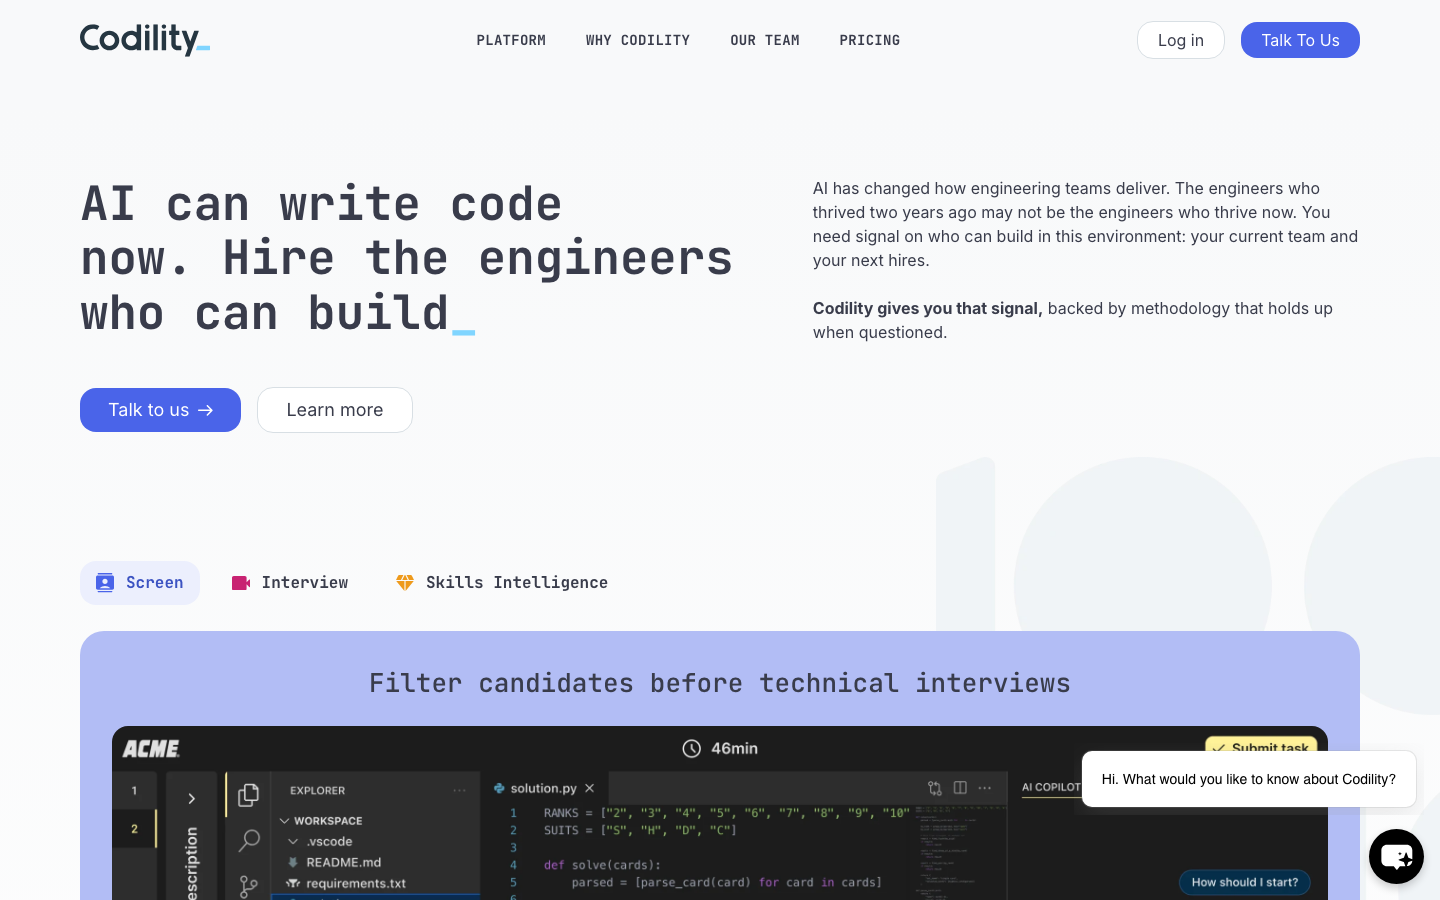Click the RANKS code line
The height and width of the screenshot is (900, 1440).
point(727,813)
